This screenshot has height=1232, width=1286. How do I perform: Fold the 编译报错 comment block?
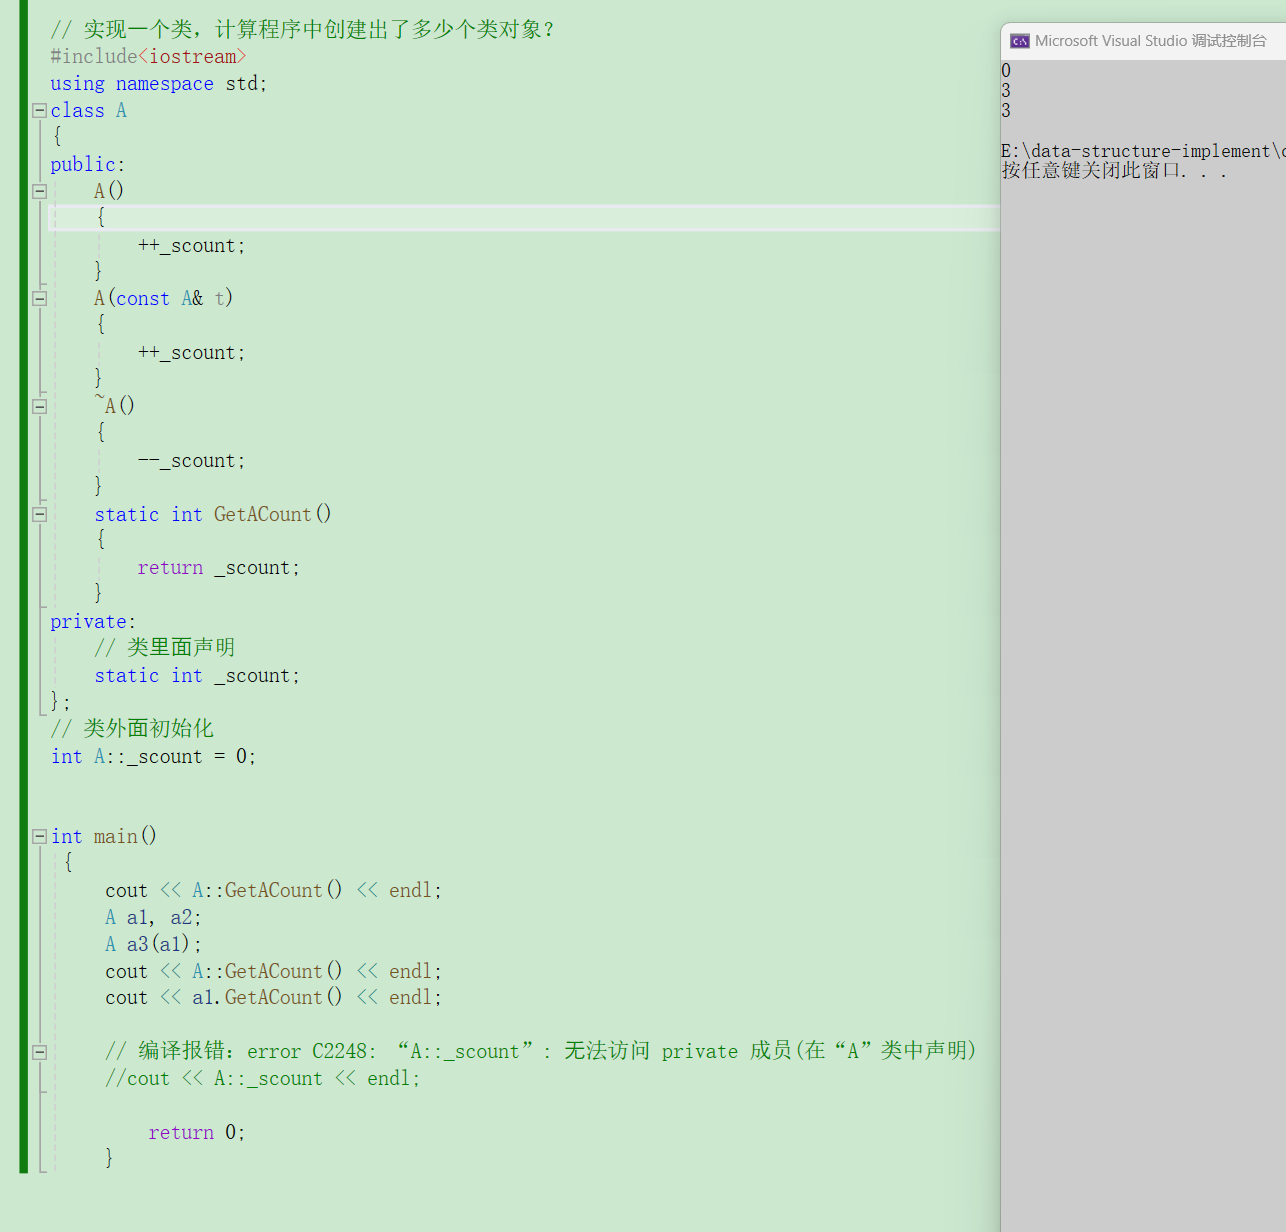(40, 1052)
